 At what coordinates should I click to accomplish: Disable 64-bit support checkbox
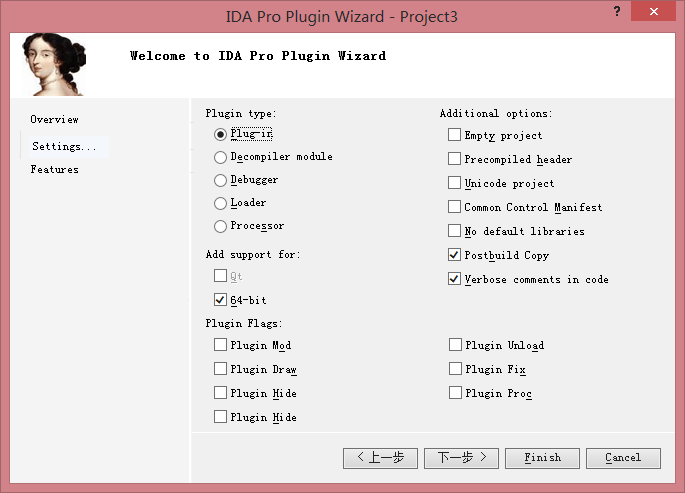(x=220, y=300)
